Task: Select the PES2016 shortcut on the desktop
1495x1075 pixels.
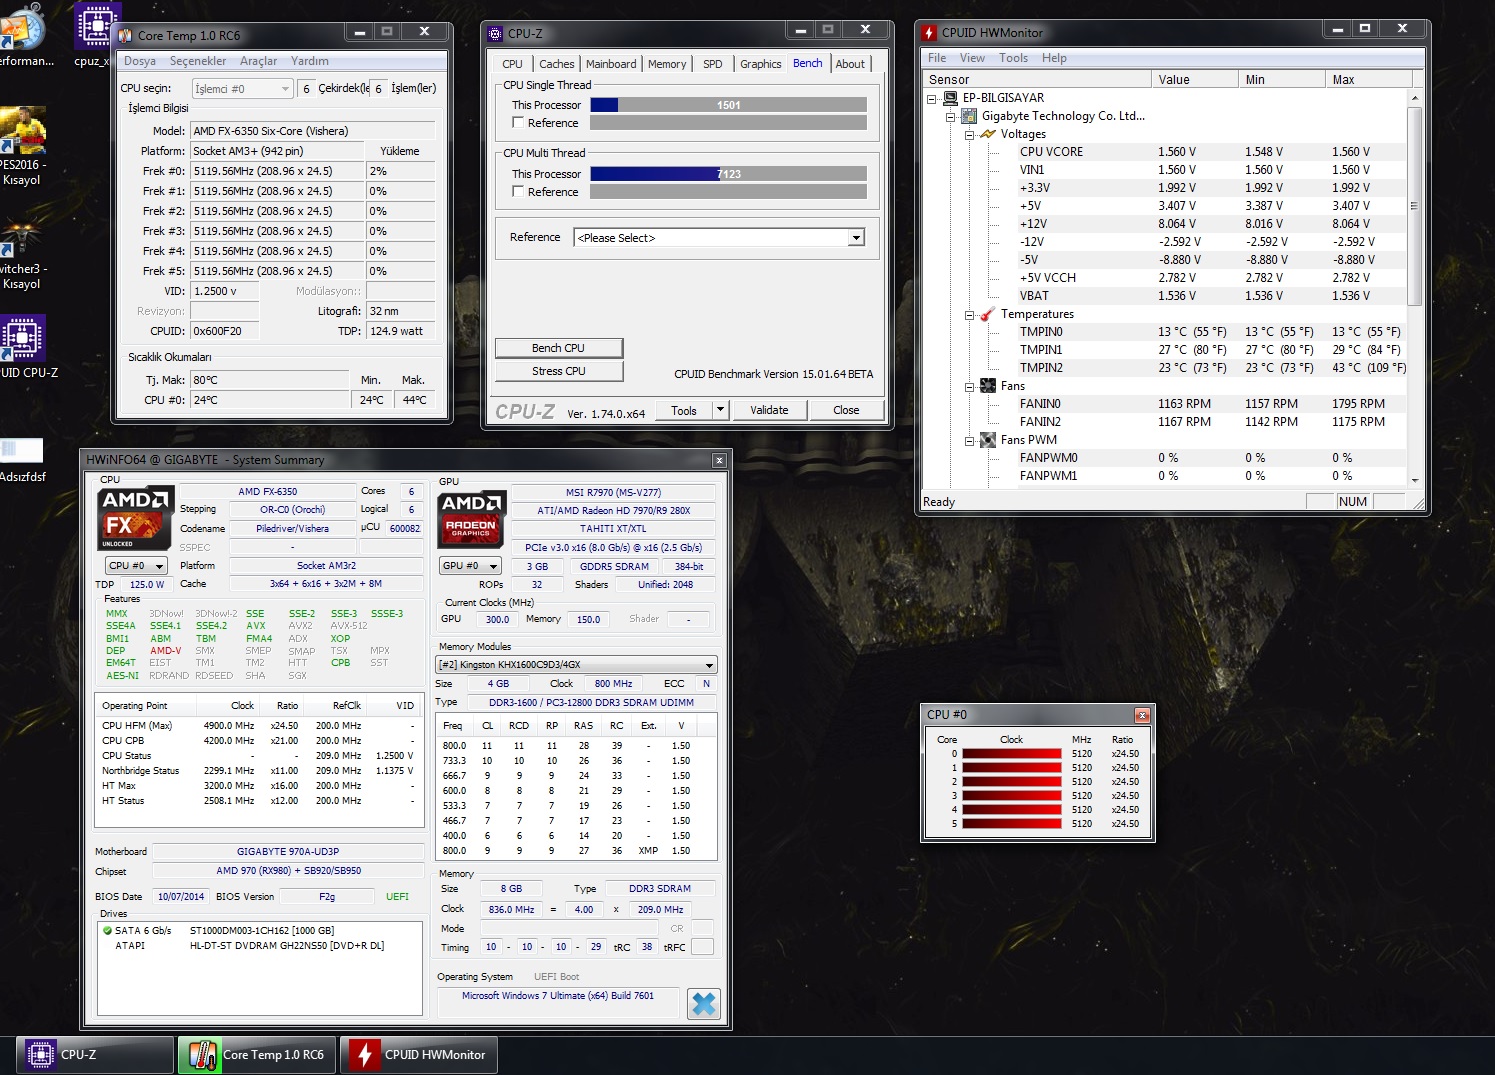Action: [22, 146]
